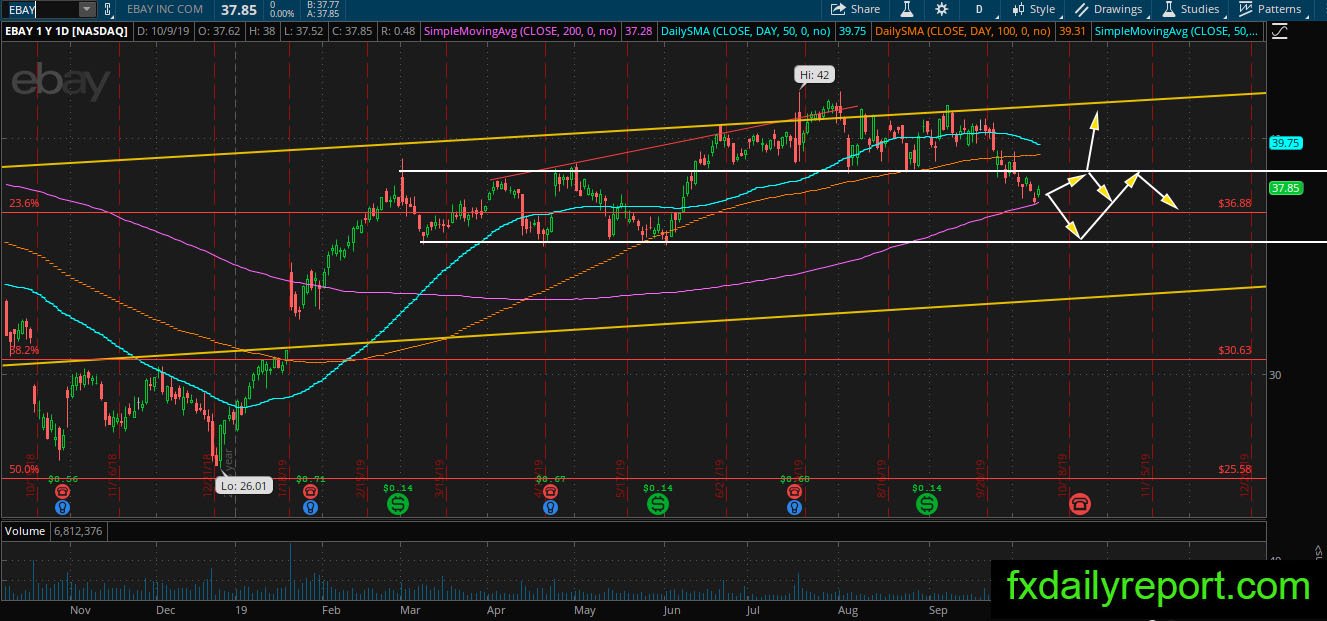Click the green dividend icon near March
The width and height of the screenshot is (1327, 621).
tap(398, 504)
